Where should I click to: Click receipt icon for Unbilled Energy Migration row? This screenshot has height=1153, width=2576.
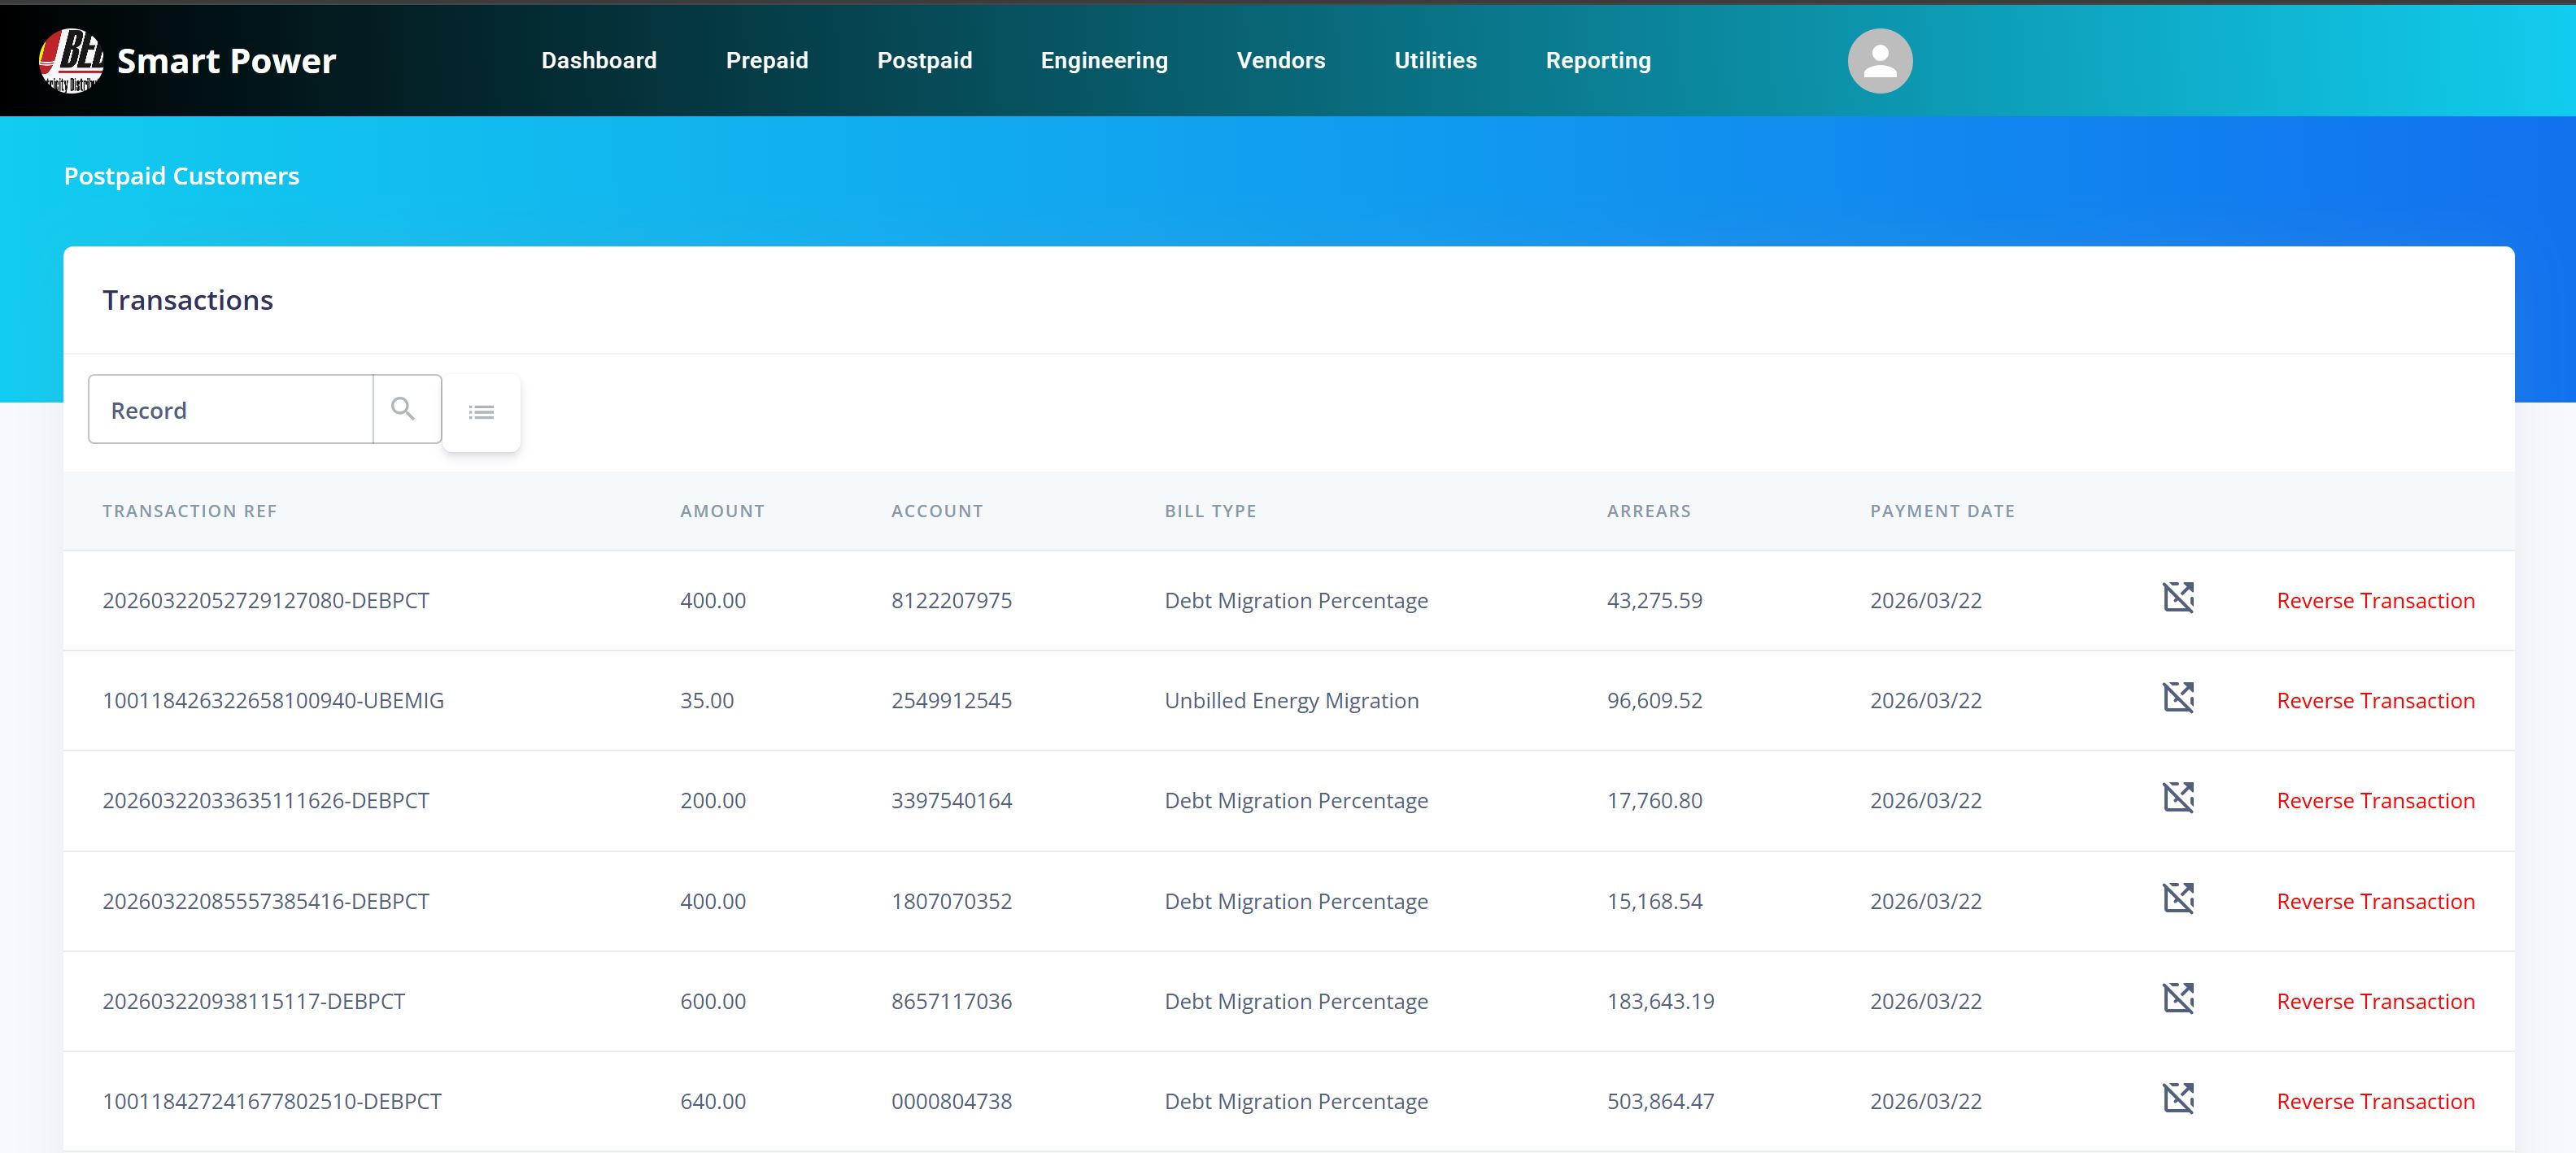(x=2178, y=698)
